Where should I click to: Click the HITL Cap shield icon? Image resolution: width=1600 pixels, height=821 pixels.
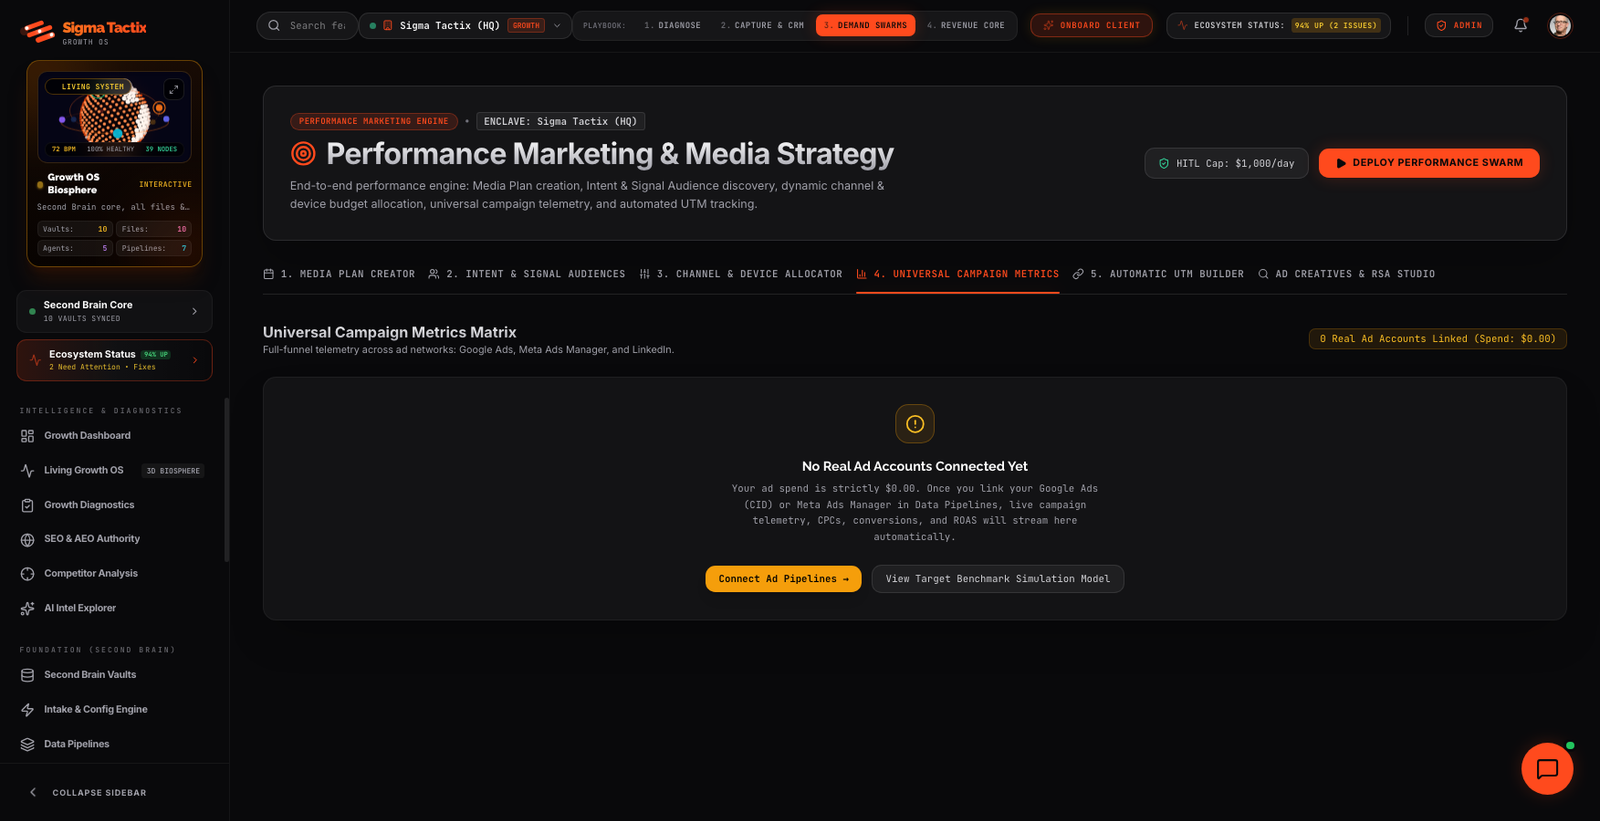pyautogui.click(x=1163, y=163)
